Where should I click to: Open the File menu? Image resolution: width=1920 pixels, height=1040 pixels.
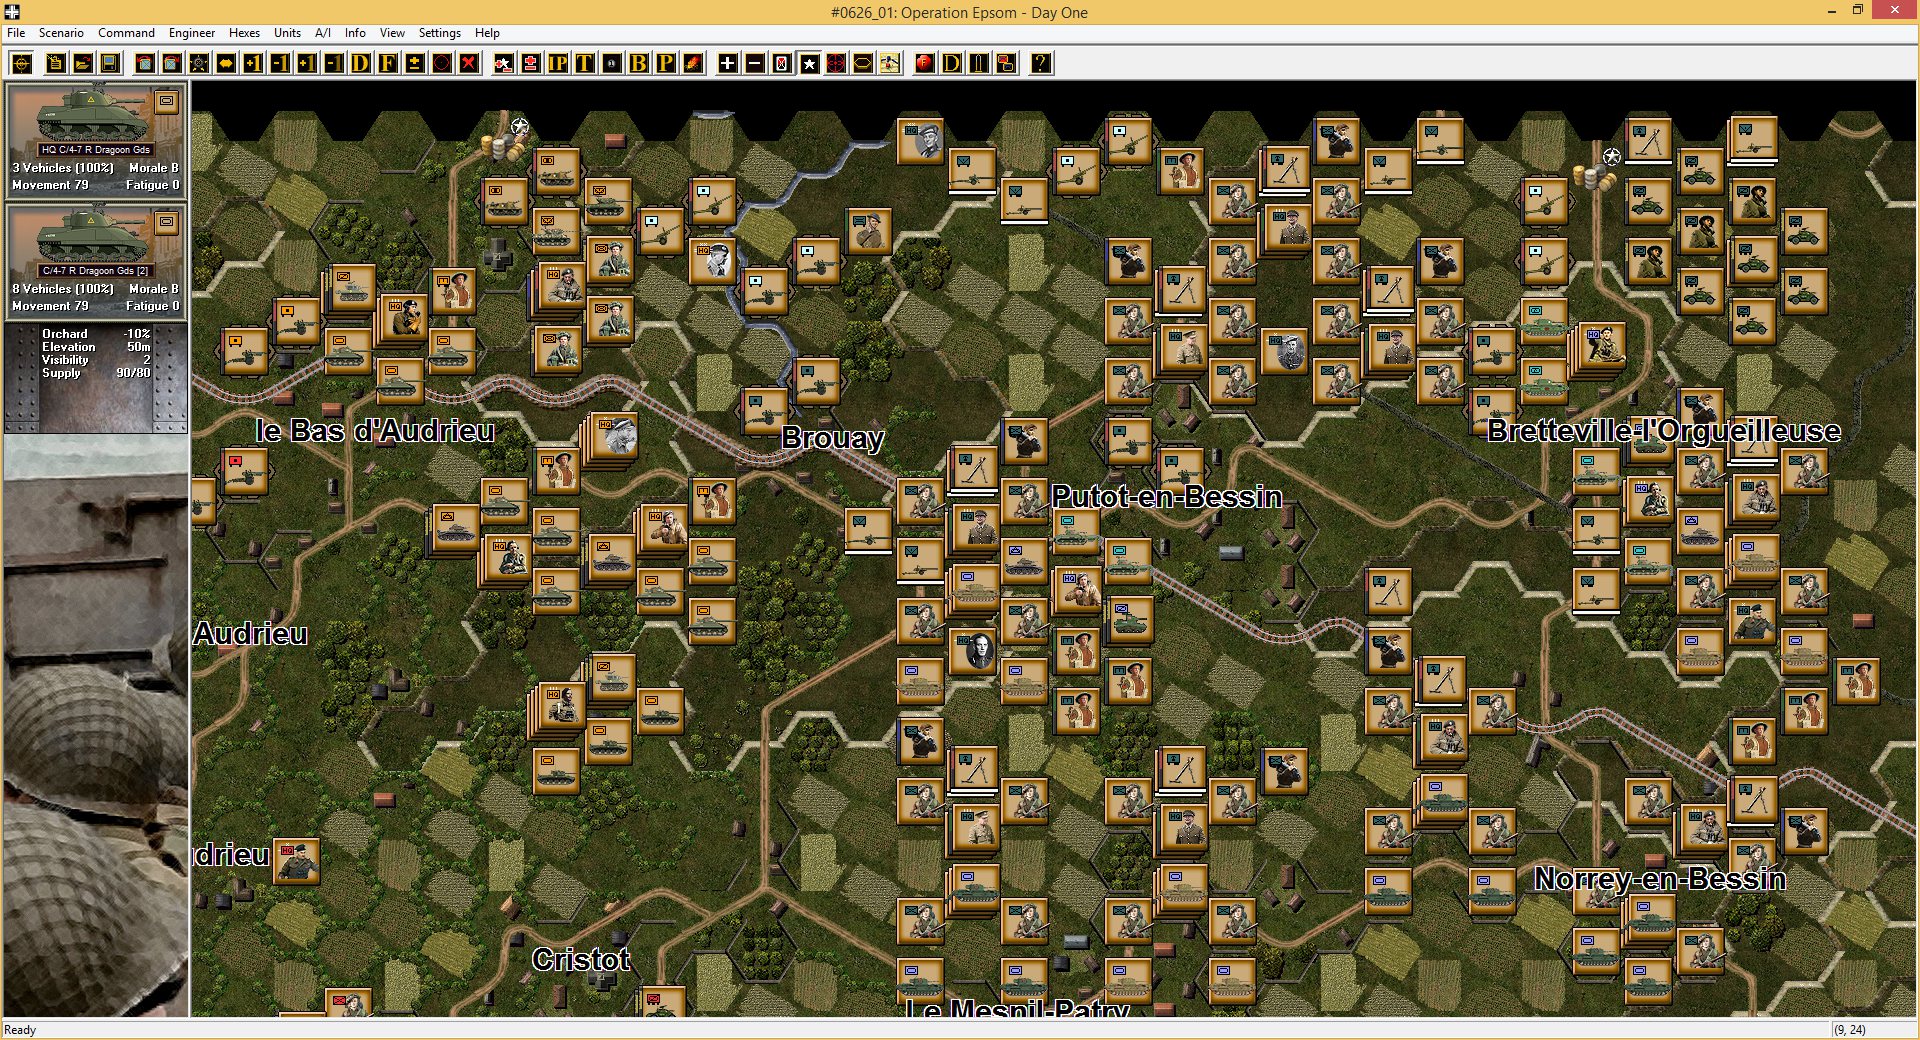[x=16, y=33]
